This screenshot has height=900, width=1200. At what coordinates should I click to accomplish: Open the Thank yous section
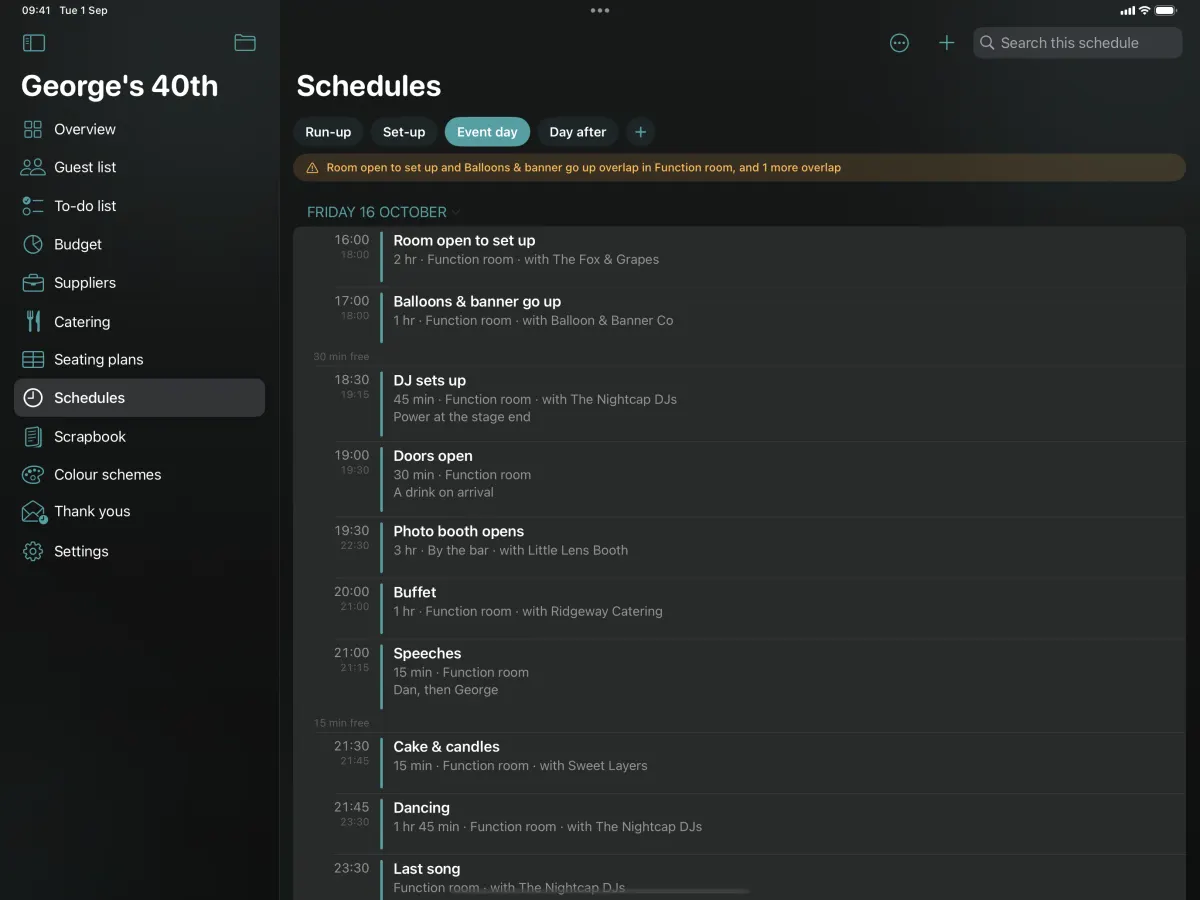139,512
